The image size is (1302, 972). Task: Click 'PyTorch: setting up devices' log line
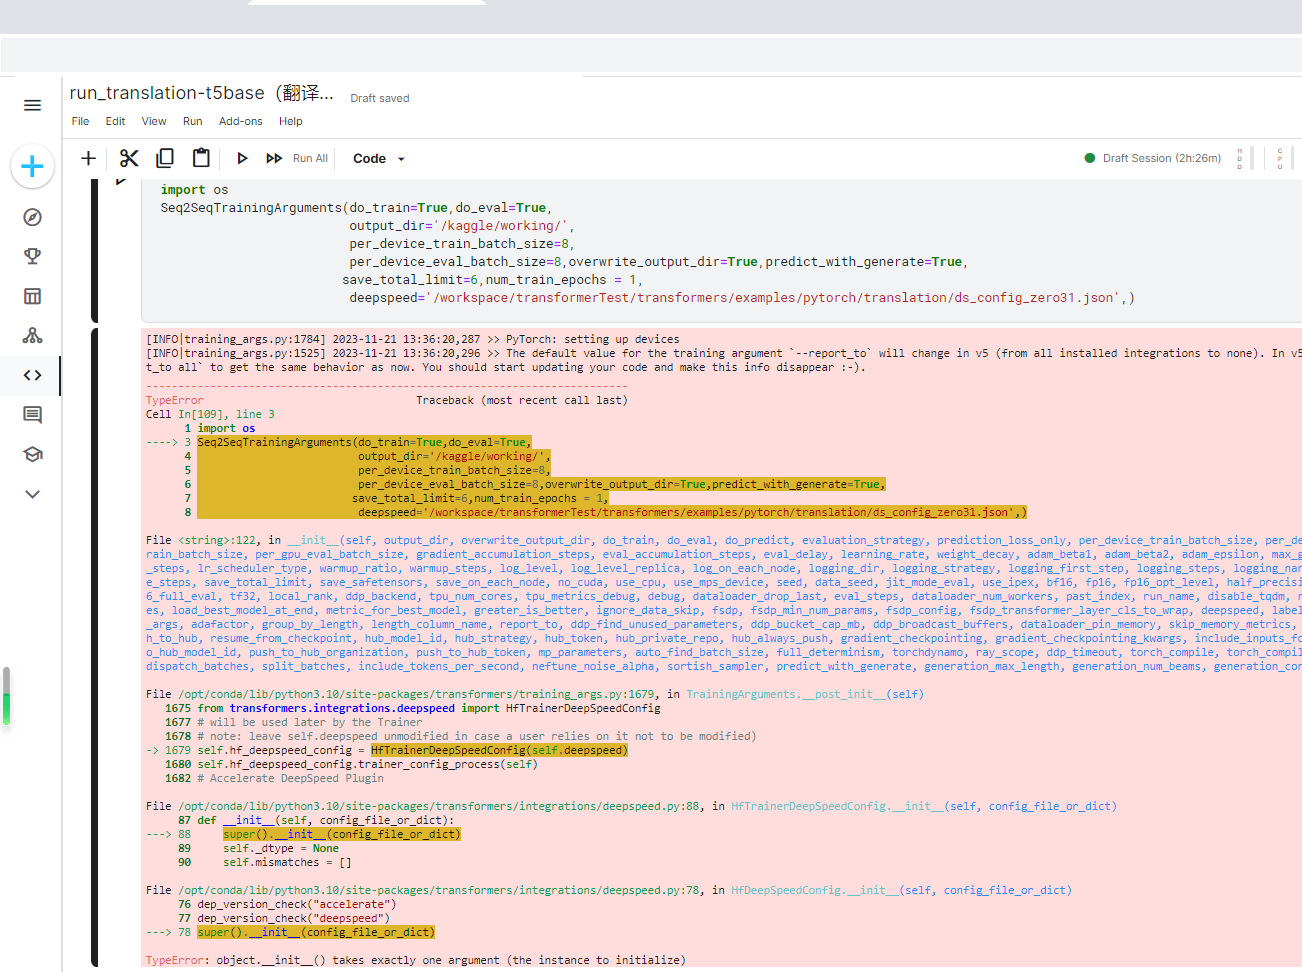[592, 339]
